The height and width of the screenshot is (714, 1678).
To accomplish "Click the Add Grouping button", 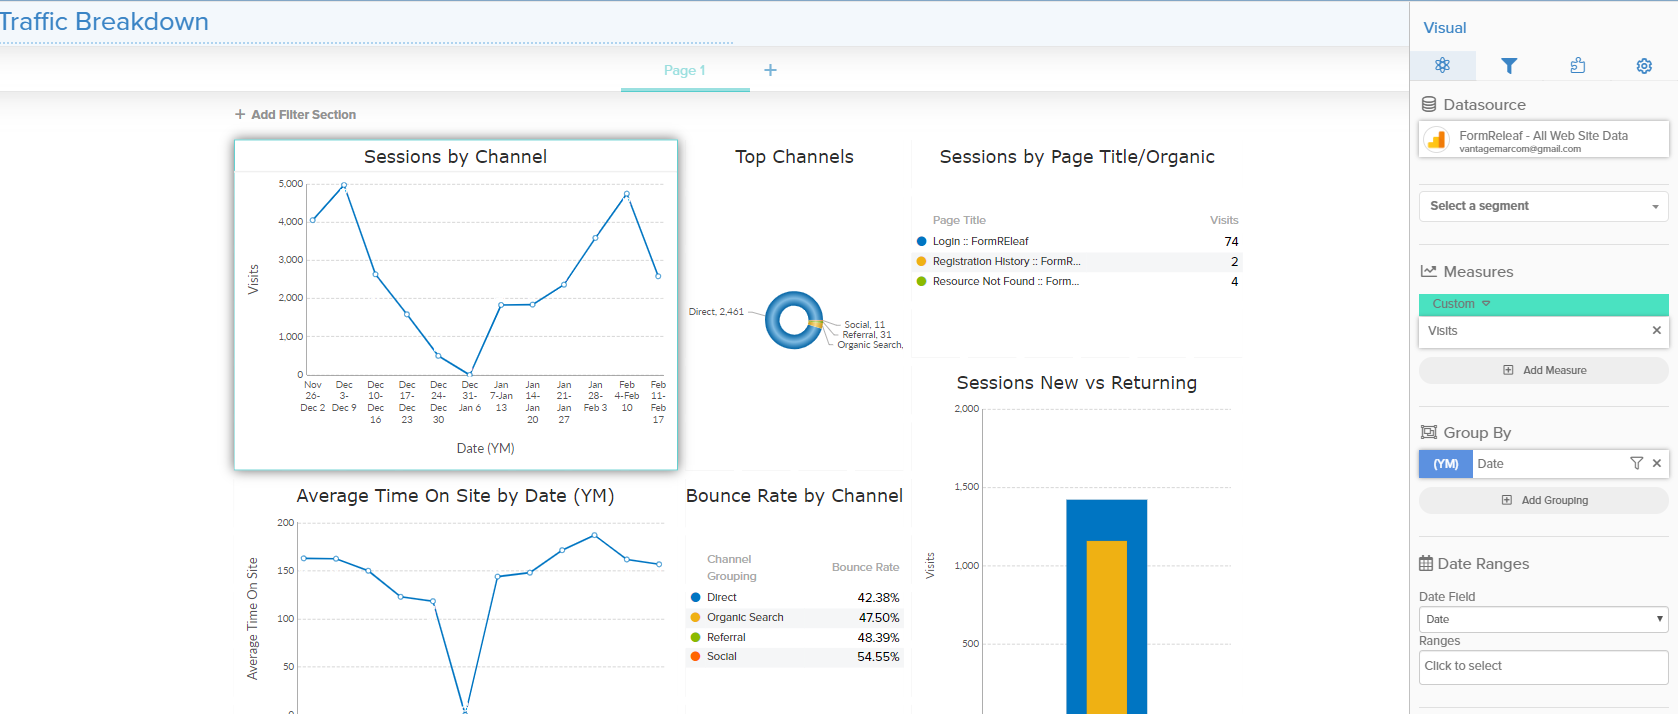I will coord(1543,500).
